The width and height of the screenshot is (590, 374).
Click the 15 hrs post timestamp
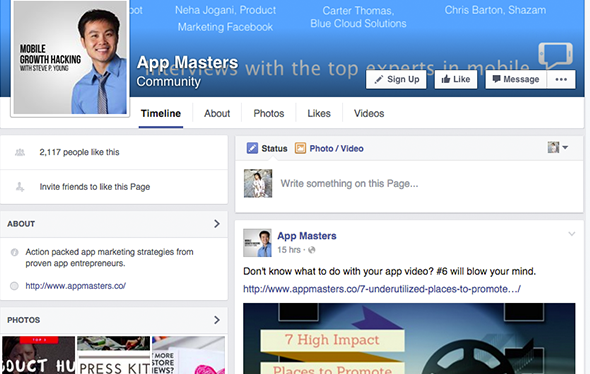coord(289,250)
